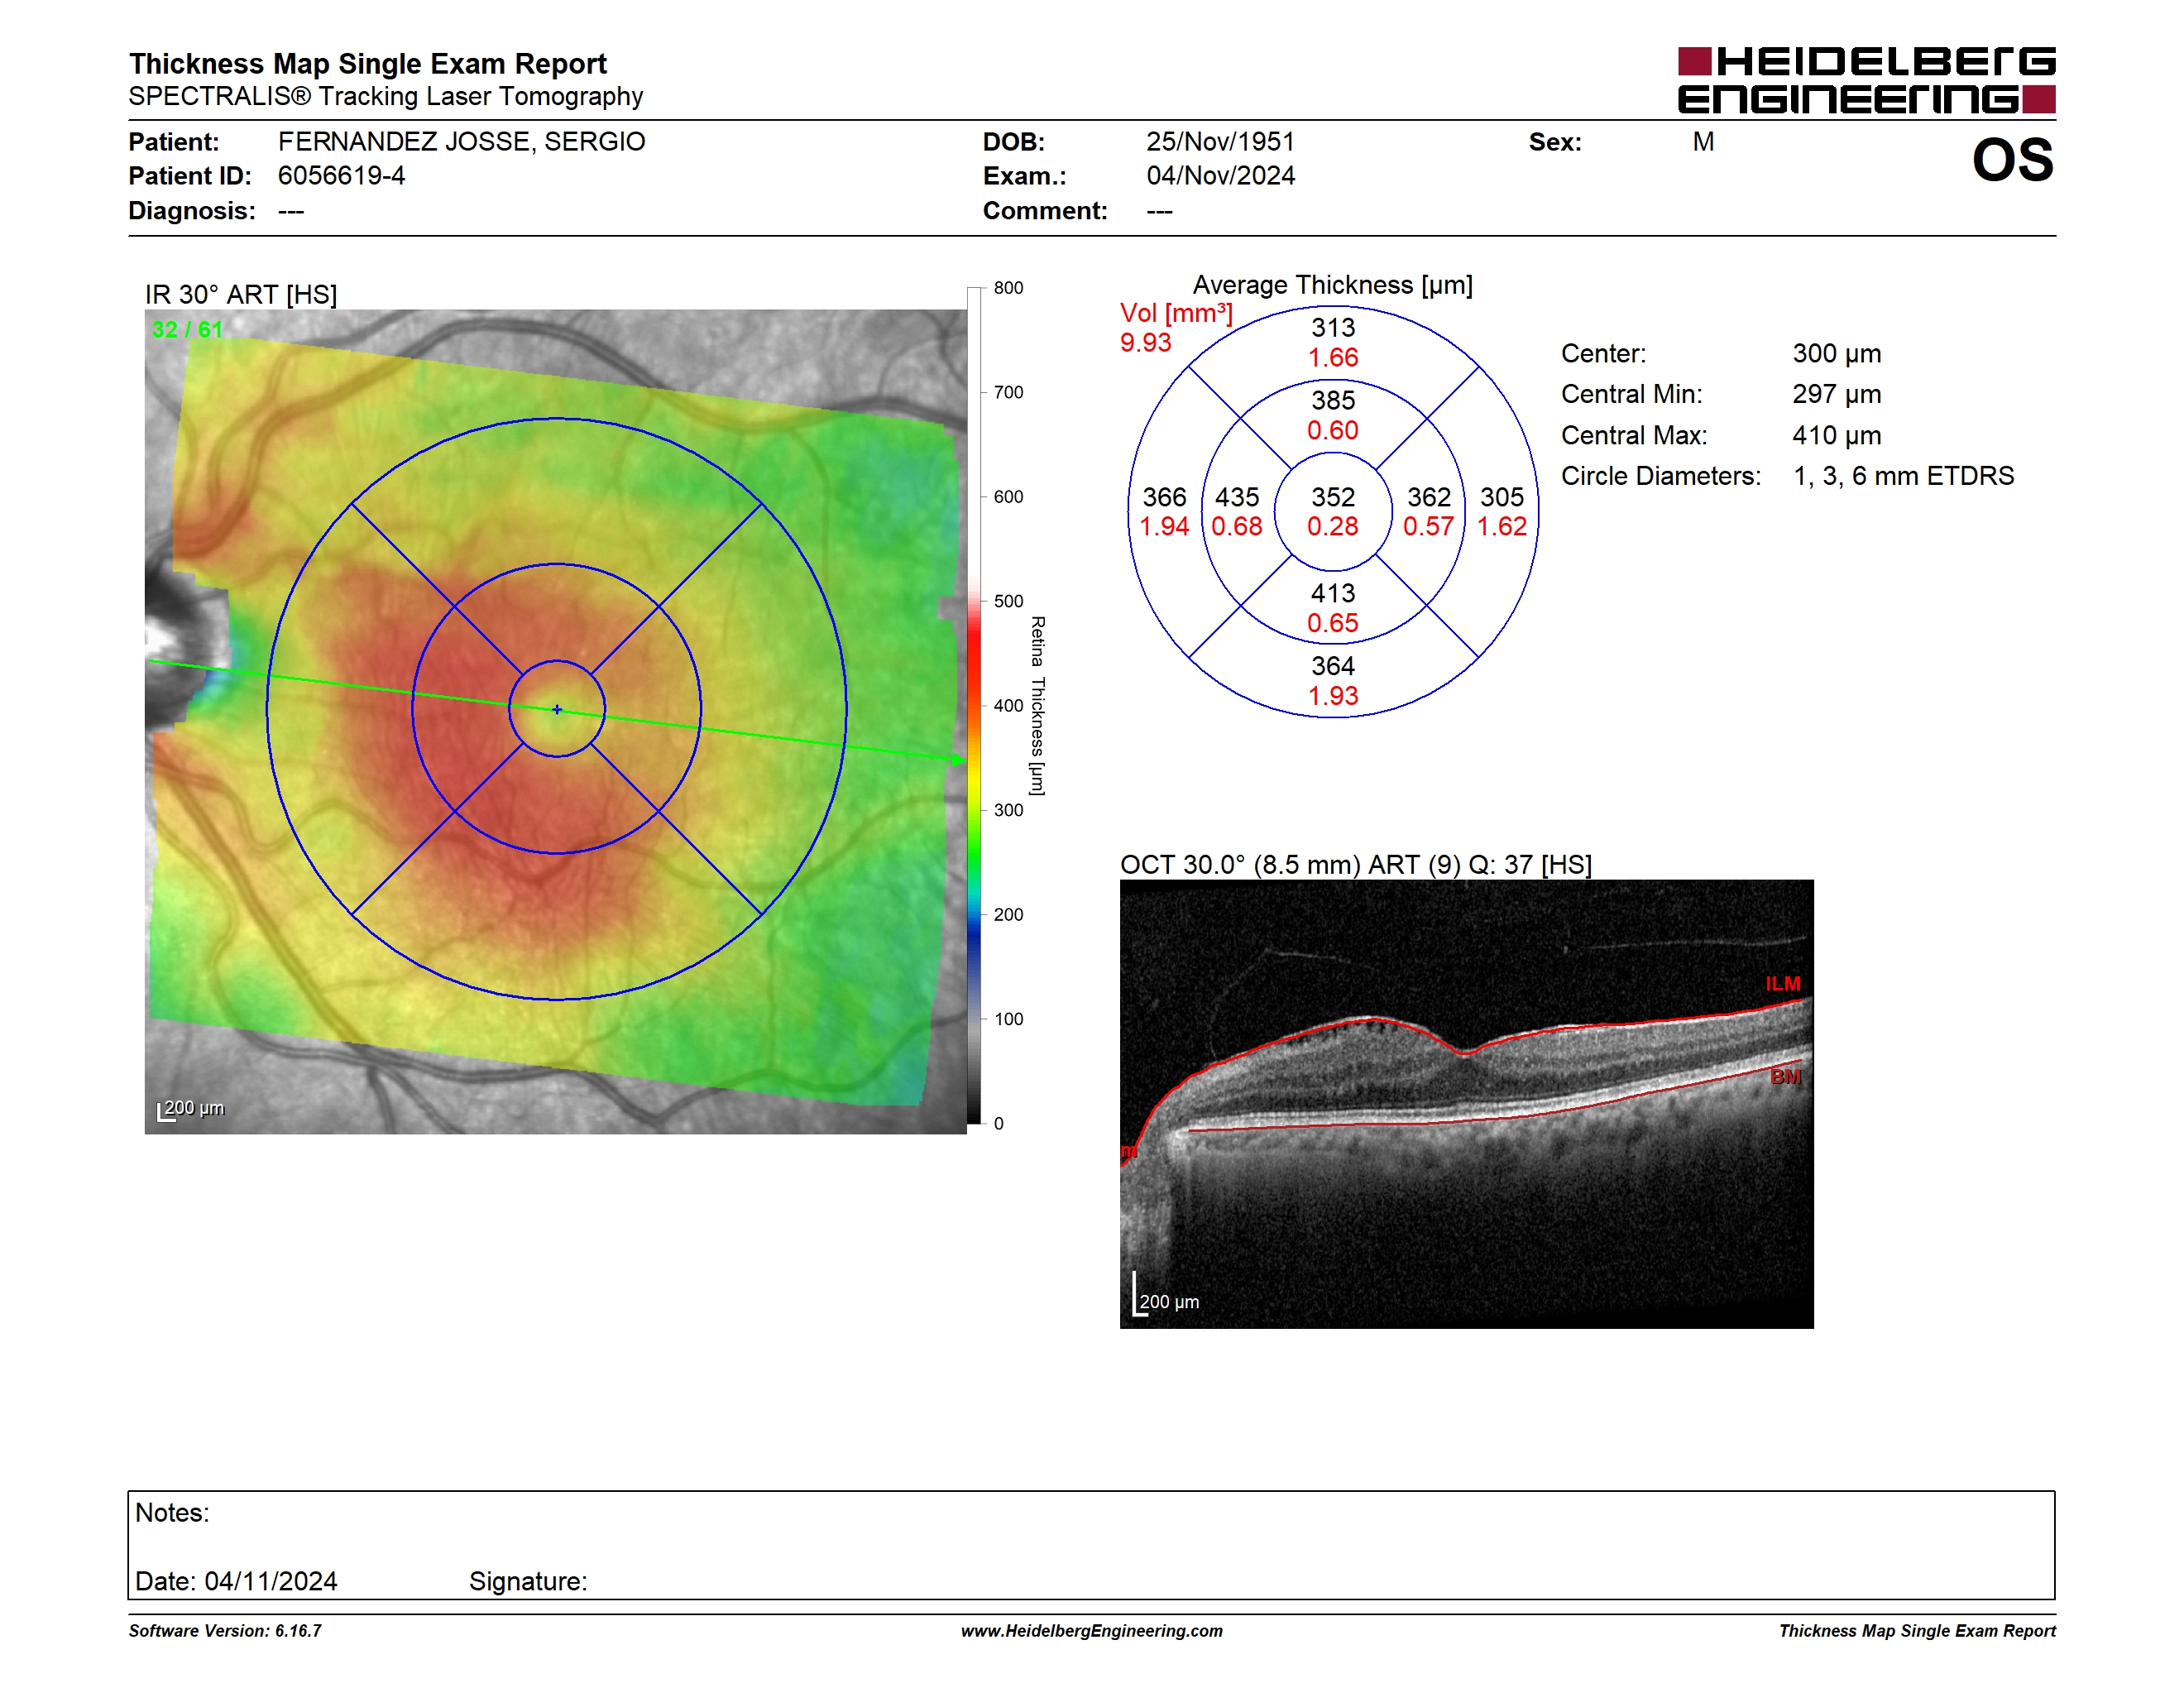Click the retinal thickness fundus map image
The width and height of the screenshot is (2184, 1688).
(555, 721)
